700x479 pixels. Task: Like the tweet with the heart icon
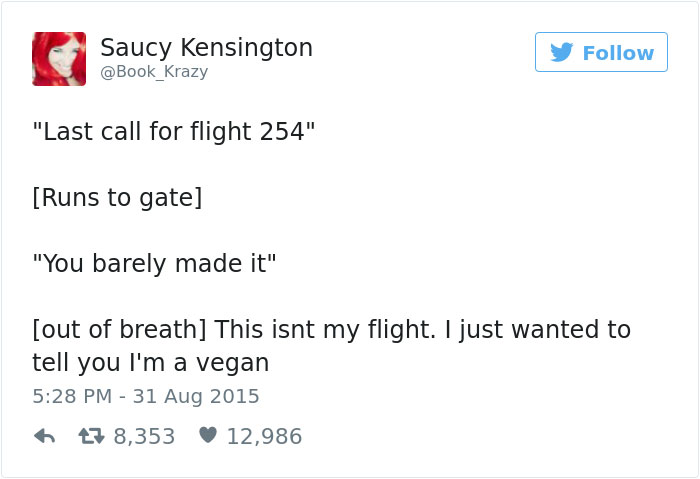coord(208,435)
